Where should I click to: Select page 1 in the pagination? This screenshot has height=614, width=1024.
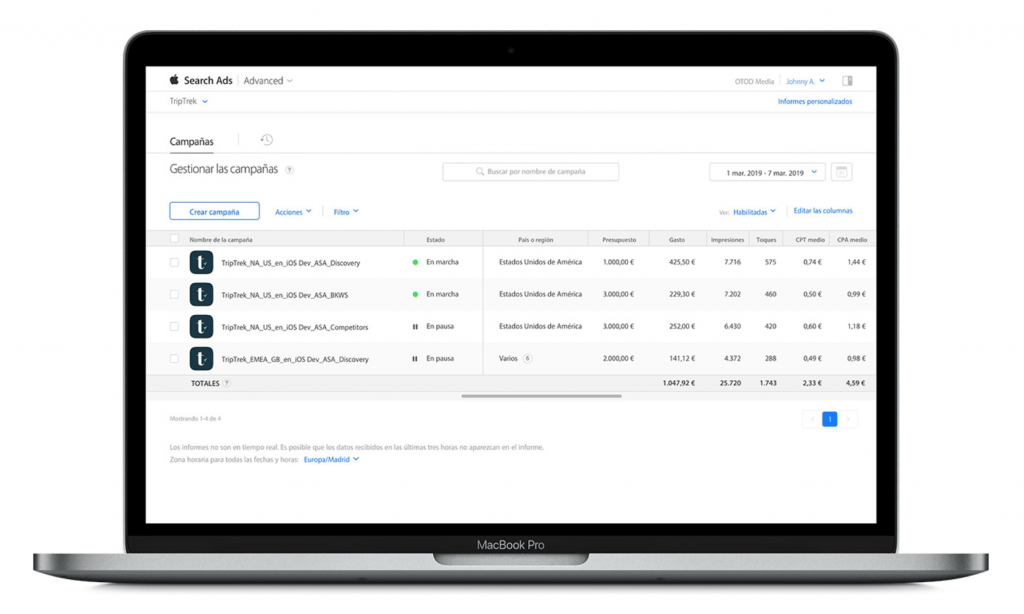click(x=829, y=419)
